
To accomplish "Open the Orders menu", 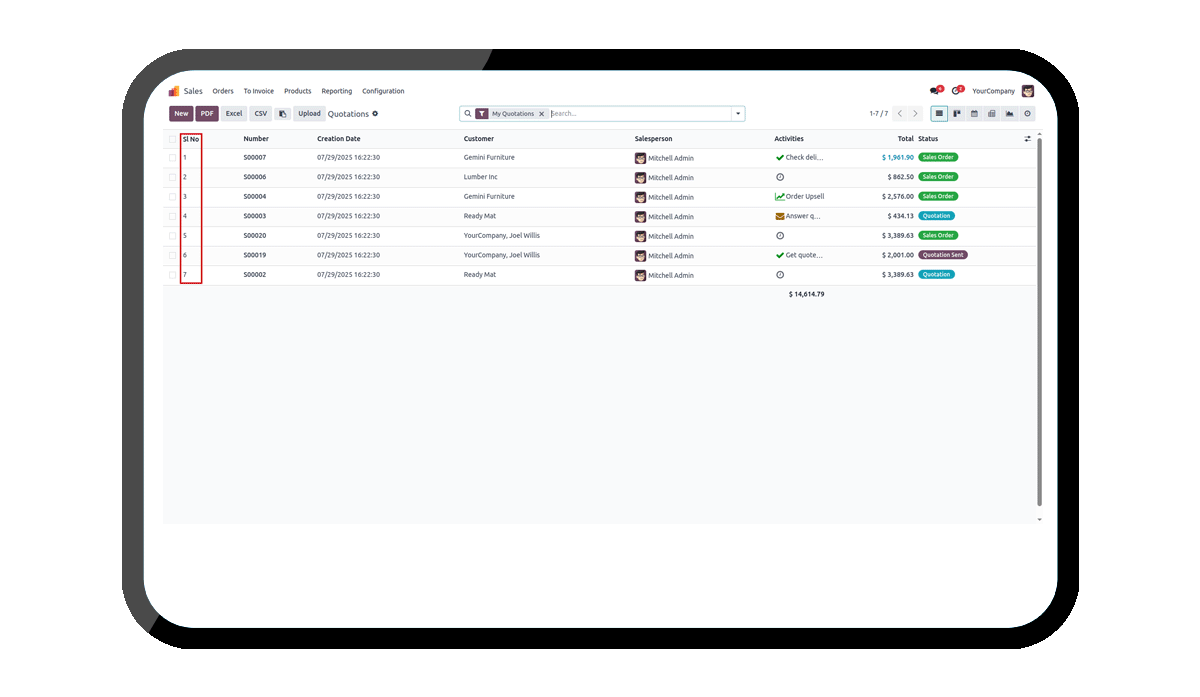I will (223, 91).
